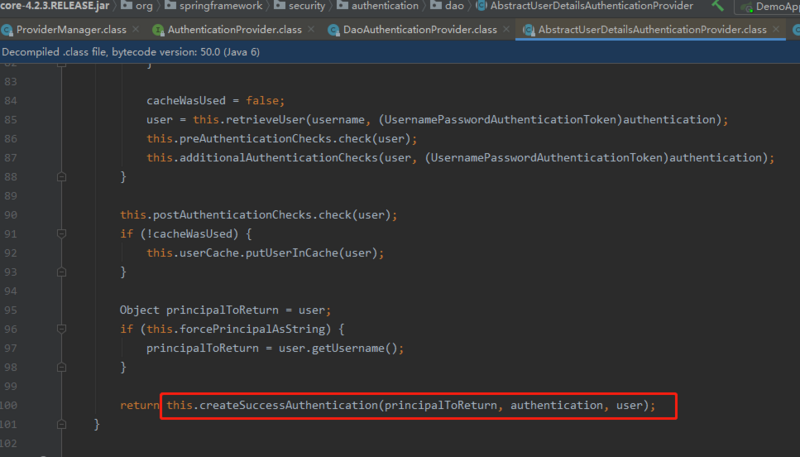
Task: Close the ProviderManager.class tab
Action: (136, 30)
